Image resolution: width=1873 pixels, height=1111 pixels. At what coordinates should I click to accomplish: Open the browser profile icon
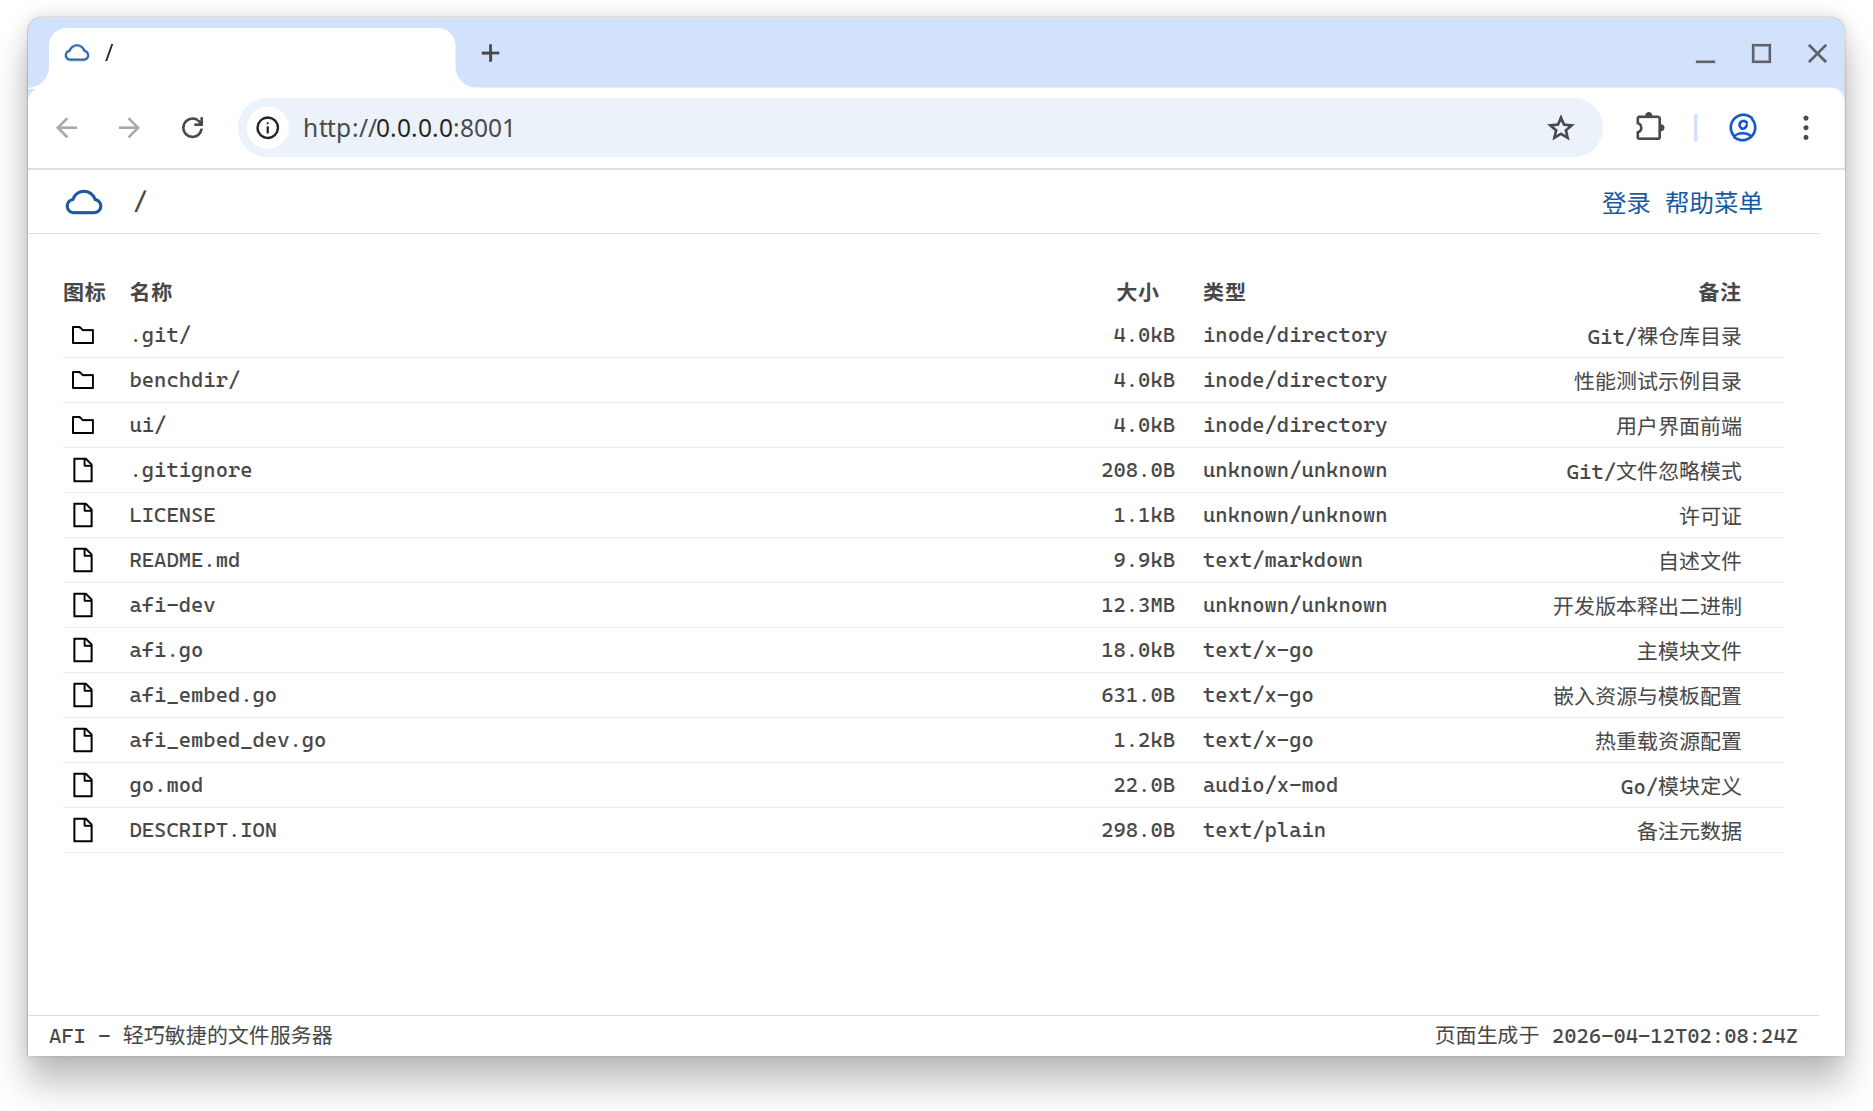point(1743,128)
